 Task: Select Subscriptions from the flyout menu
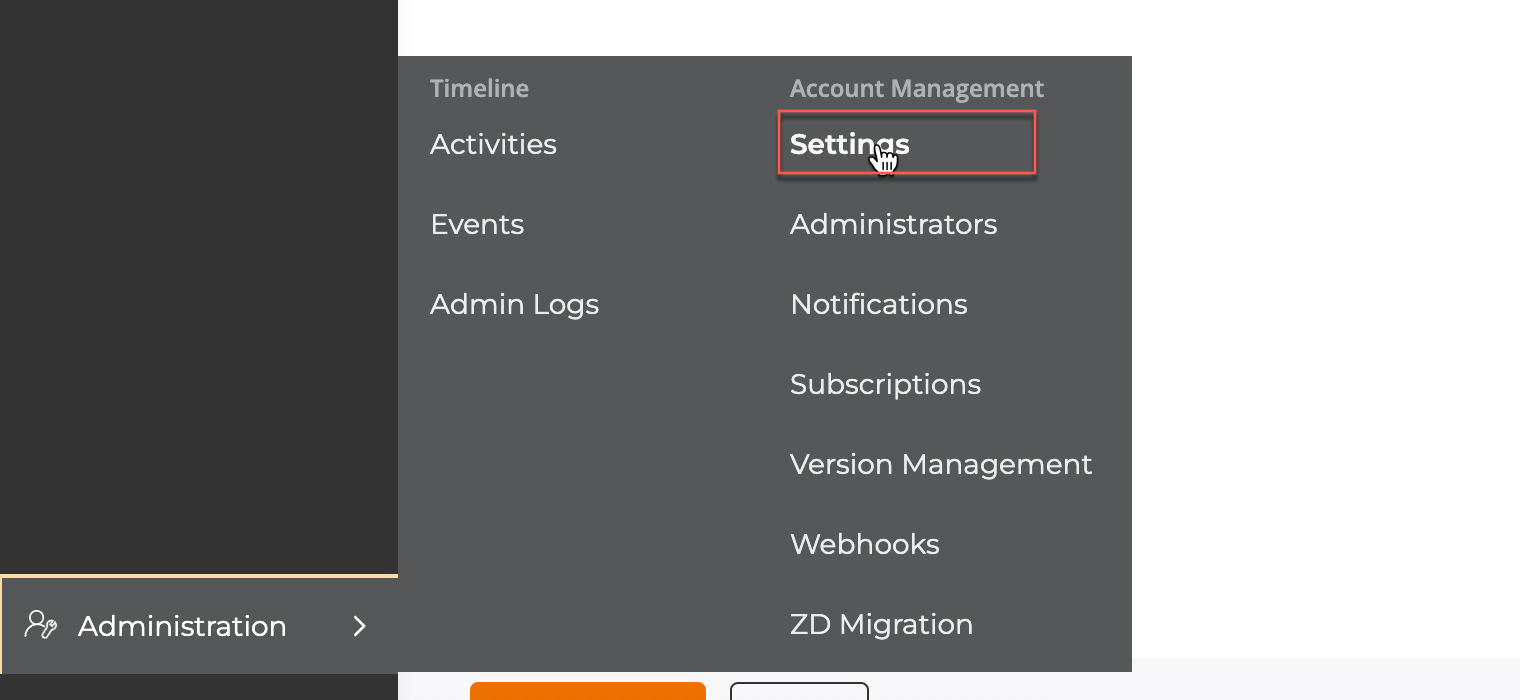coord(885,385)
